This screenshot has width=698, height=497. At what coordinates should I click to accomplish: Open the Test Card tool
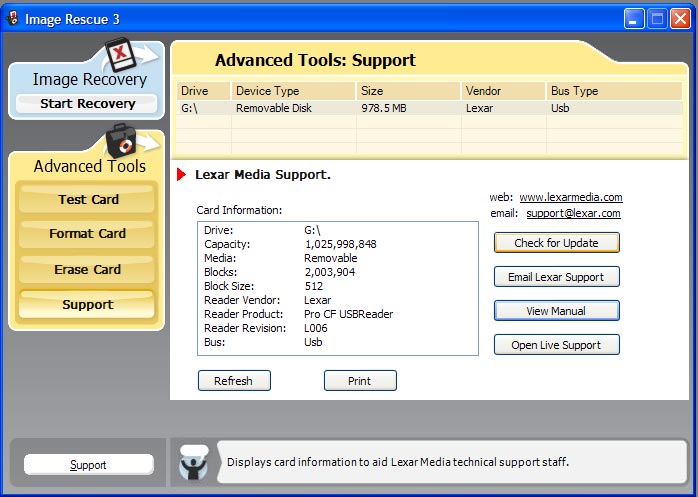click(x=87, y=199)
